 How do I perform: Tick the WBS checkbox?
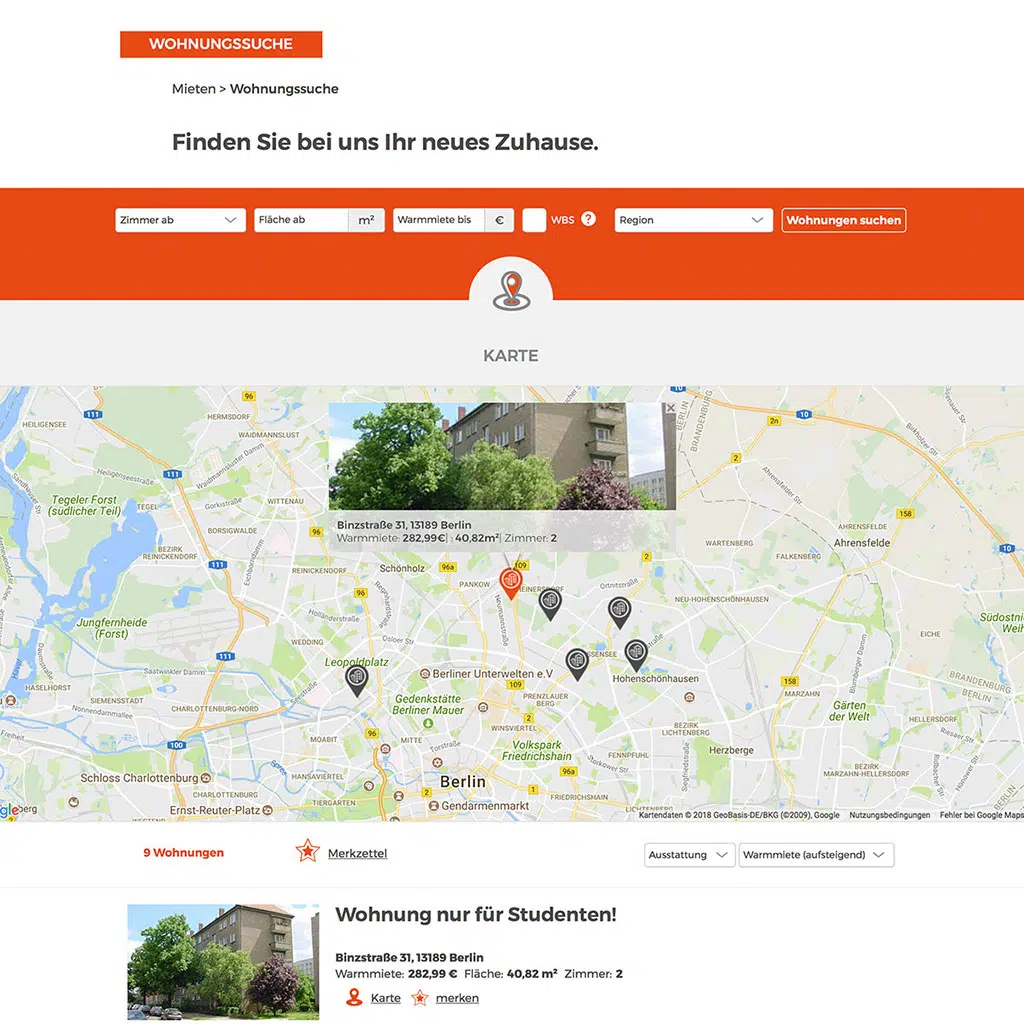tap(534, 220)
